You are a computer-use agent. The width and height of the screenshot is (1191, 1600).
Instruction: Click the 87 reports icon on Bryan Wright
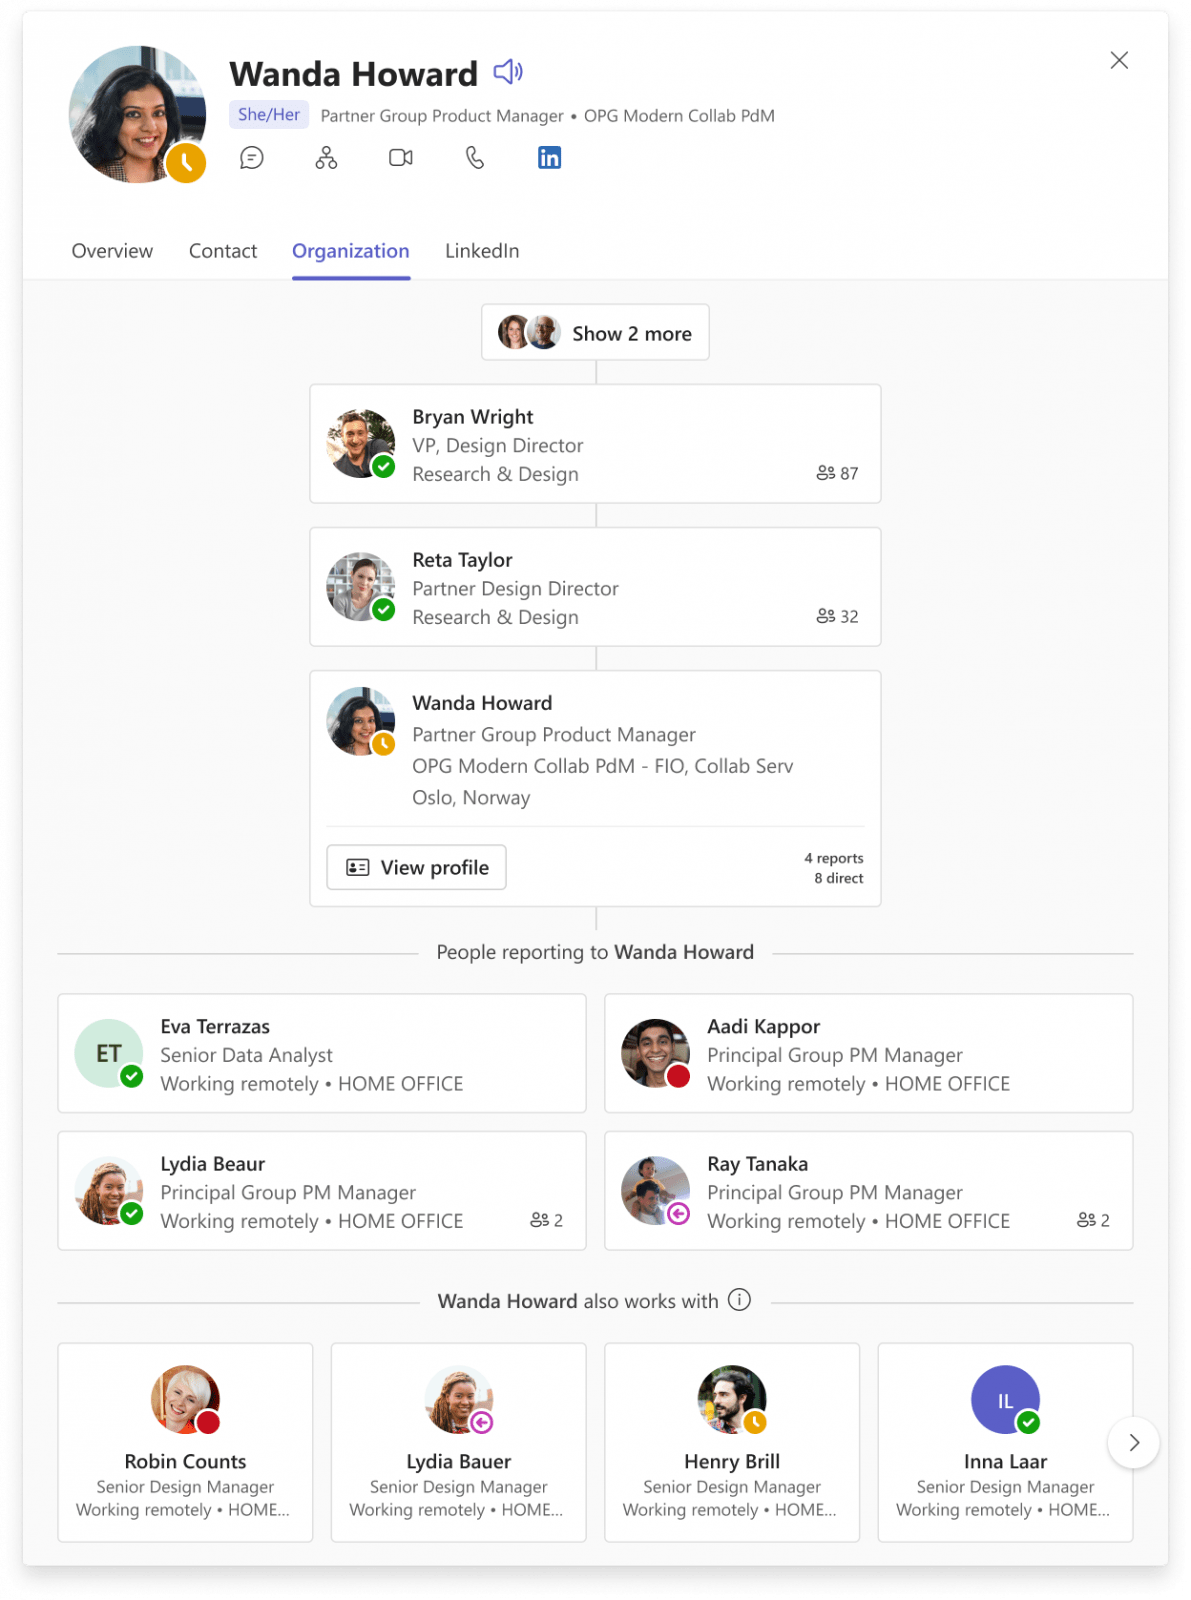coord(837,473)
